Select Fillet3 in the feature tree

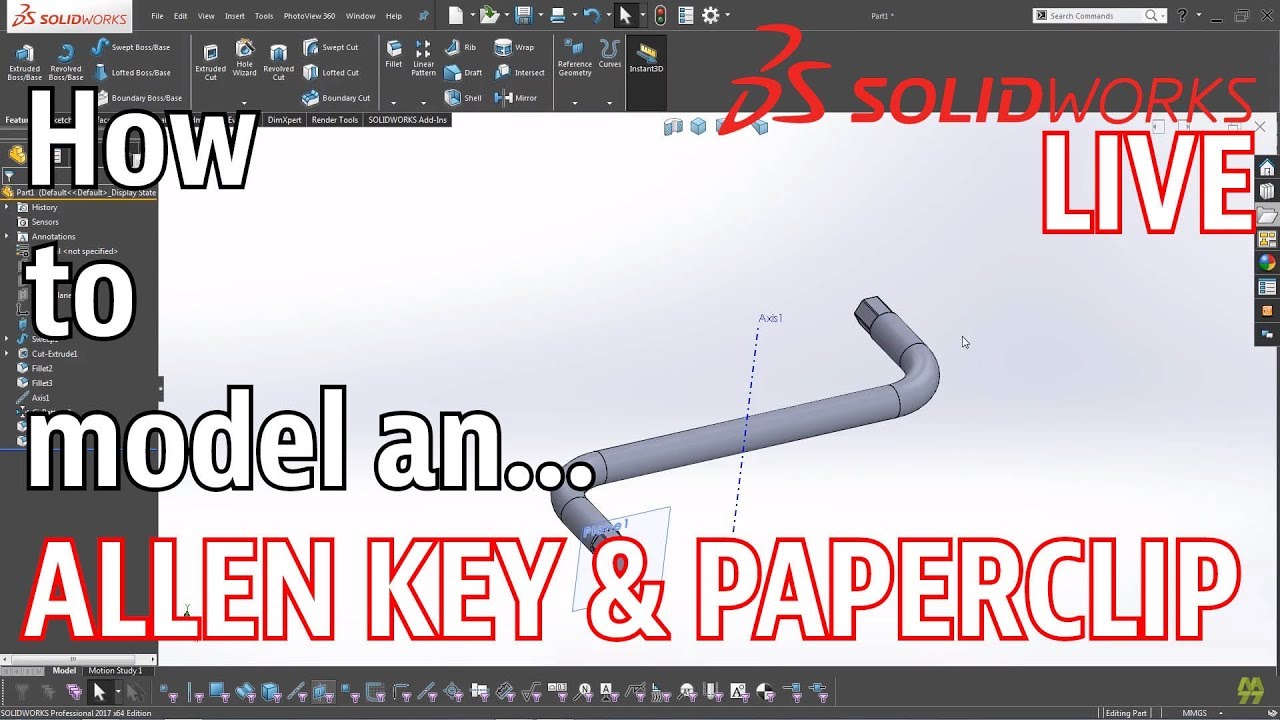click(42, 383)
